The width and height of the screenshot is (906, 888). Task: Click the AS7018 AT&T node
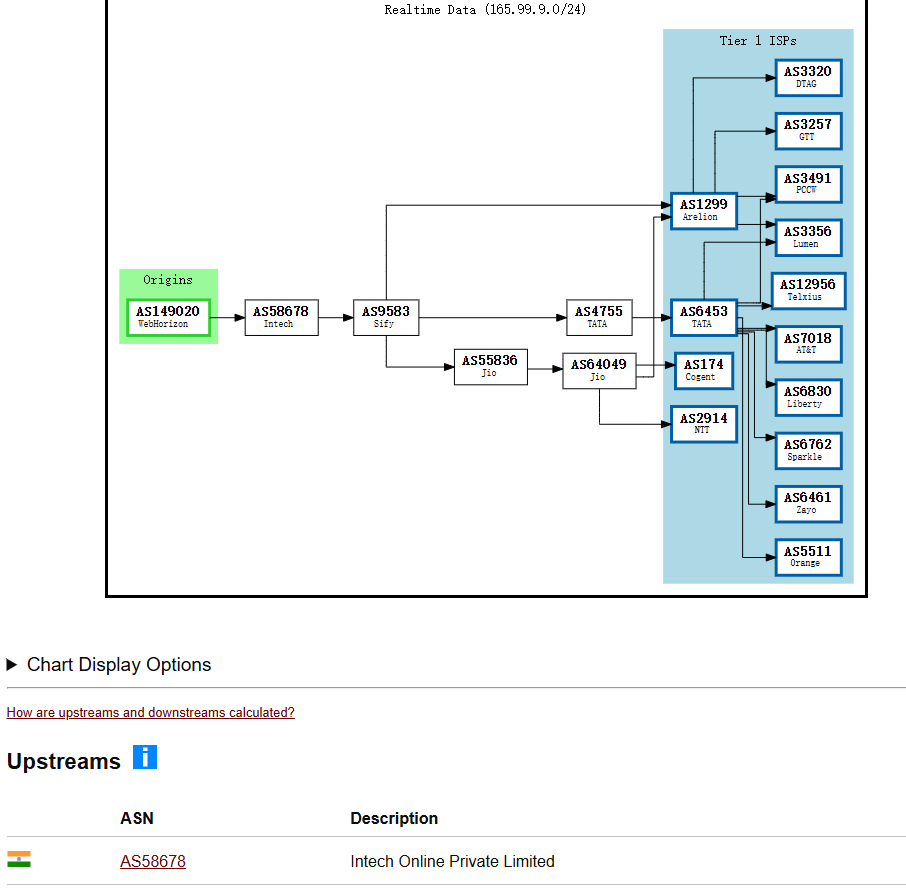pos(808,344)
